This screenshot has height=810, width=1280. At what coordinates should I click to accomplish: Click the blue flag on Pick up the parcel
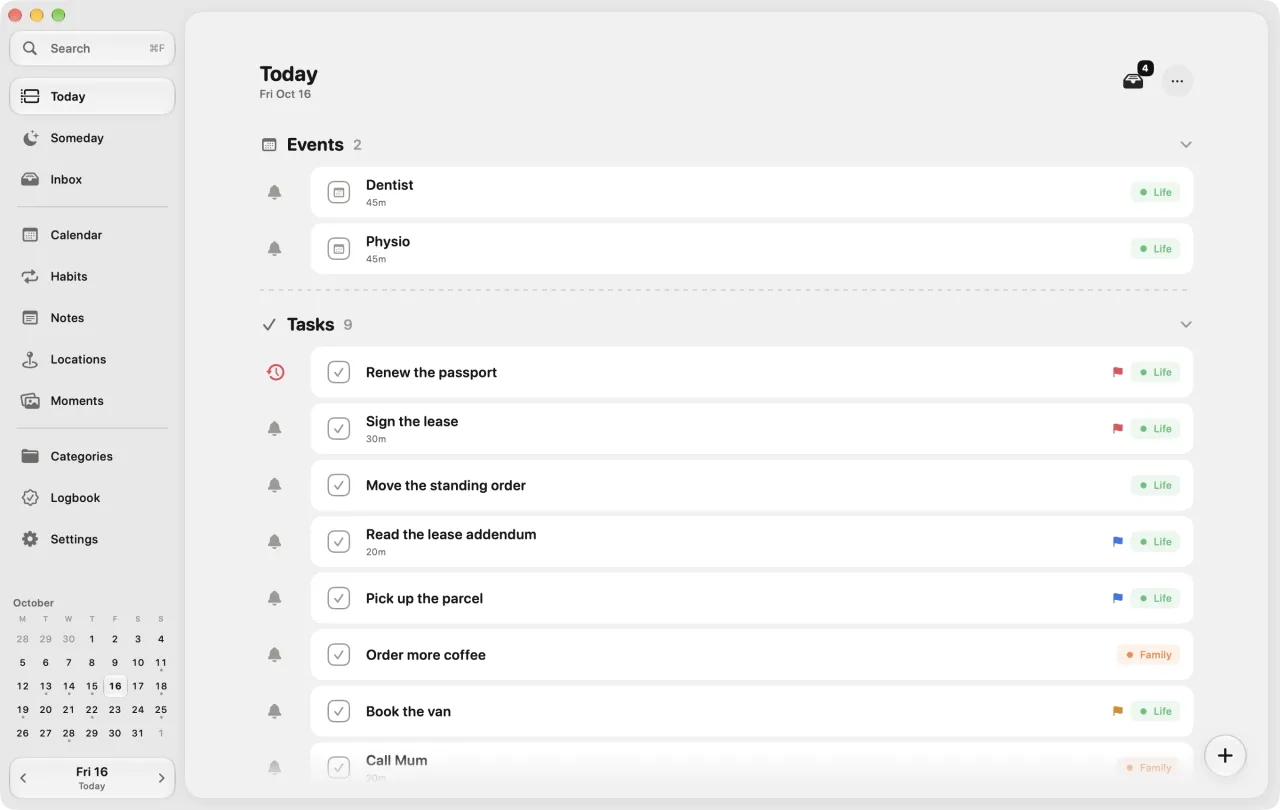[x=1118, y=598]
